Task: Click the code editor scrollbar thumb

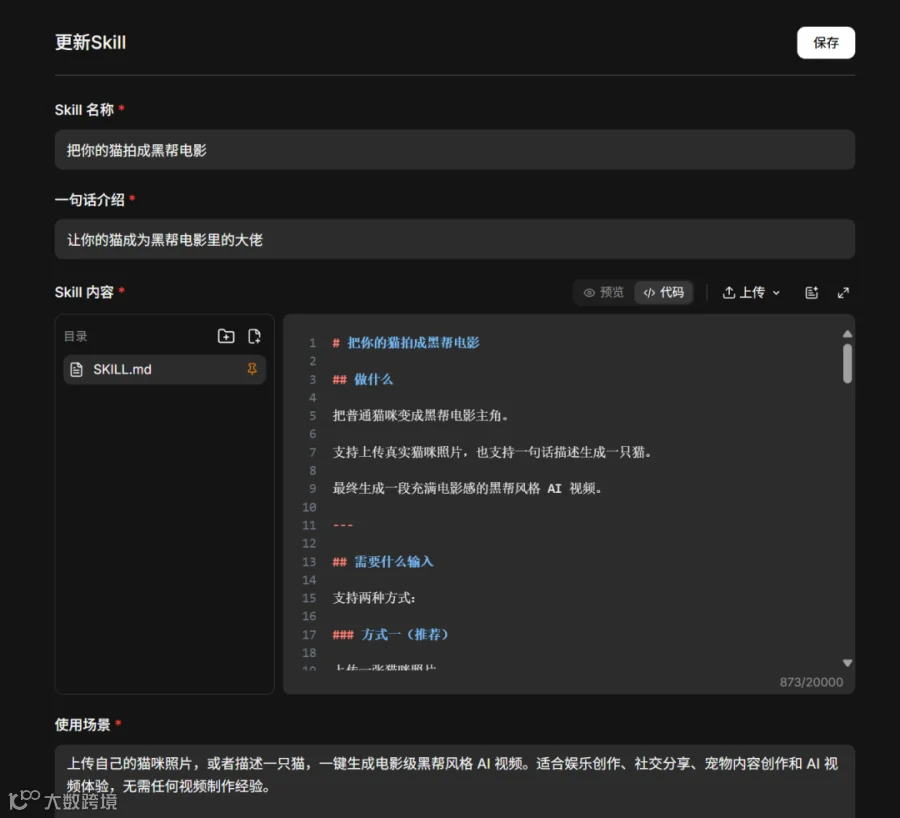Action: (847, 363)
